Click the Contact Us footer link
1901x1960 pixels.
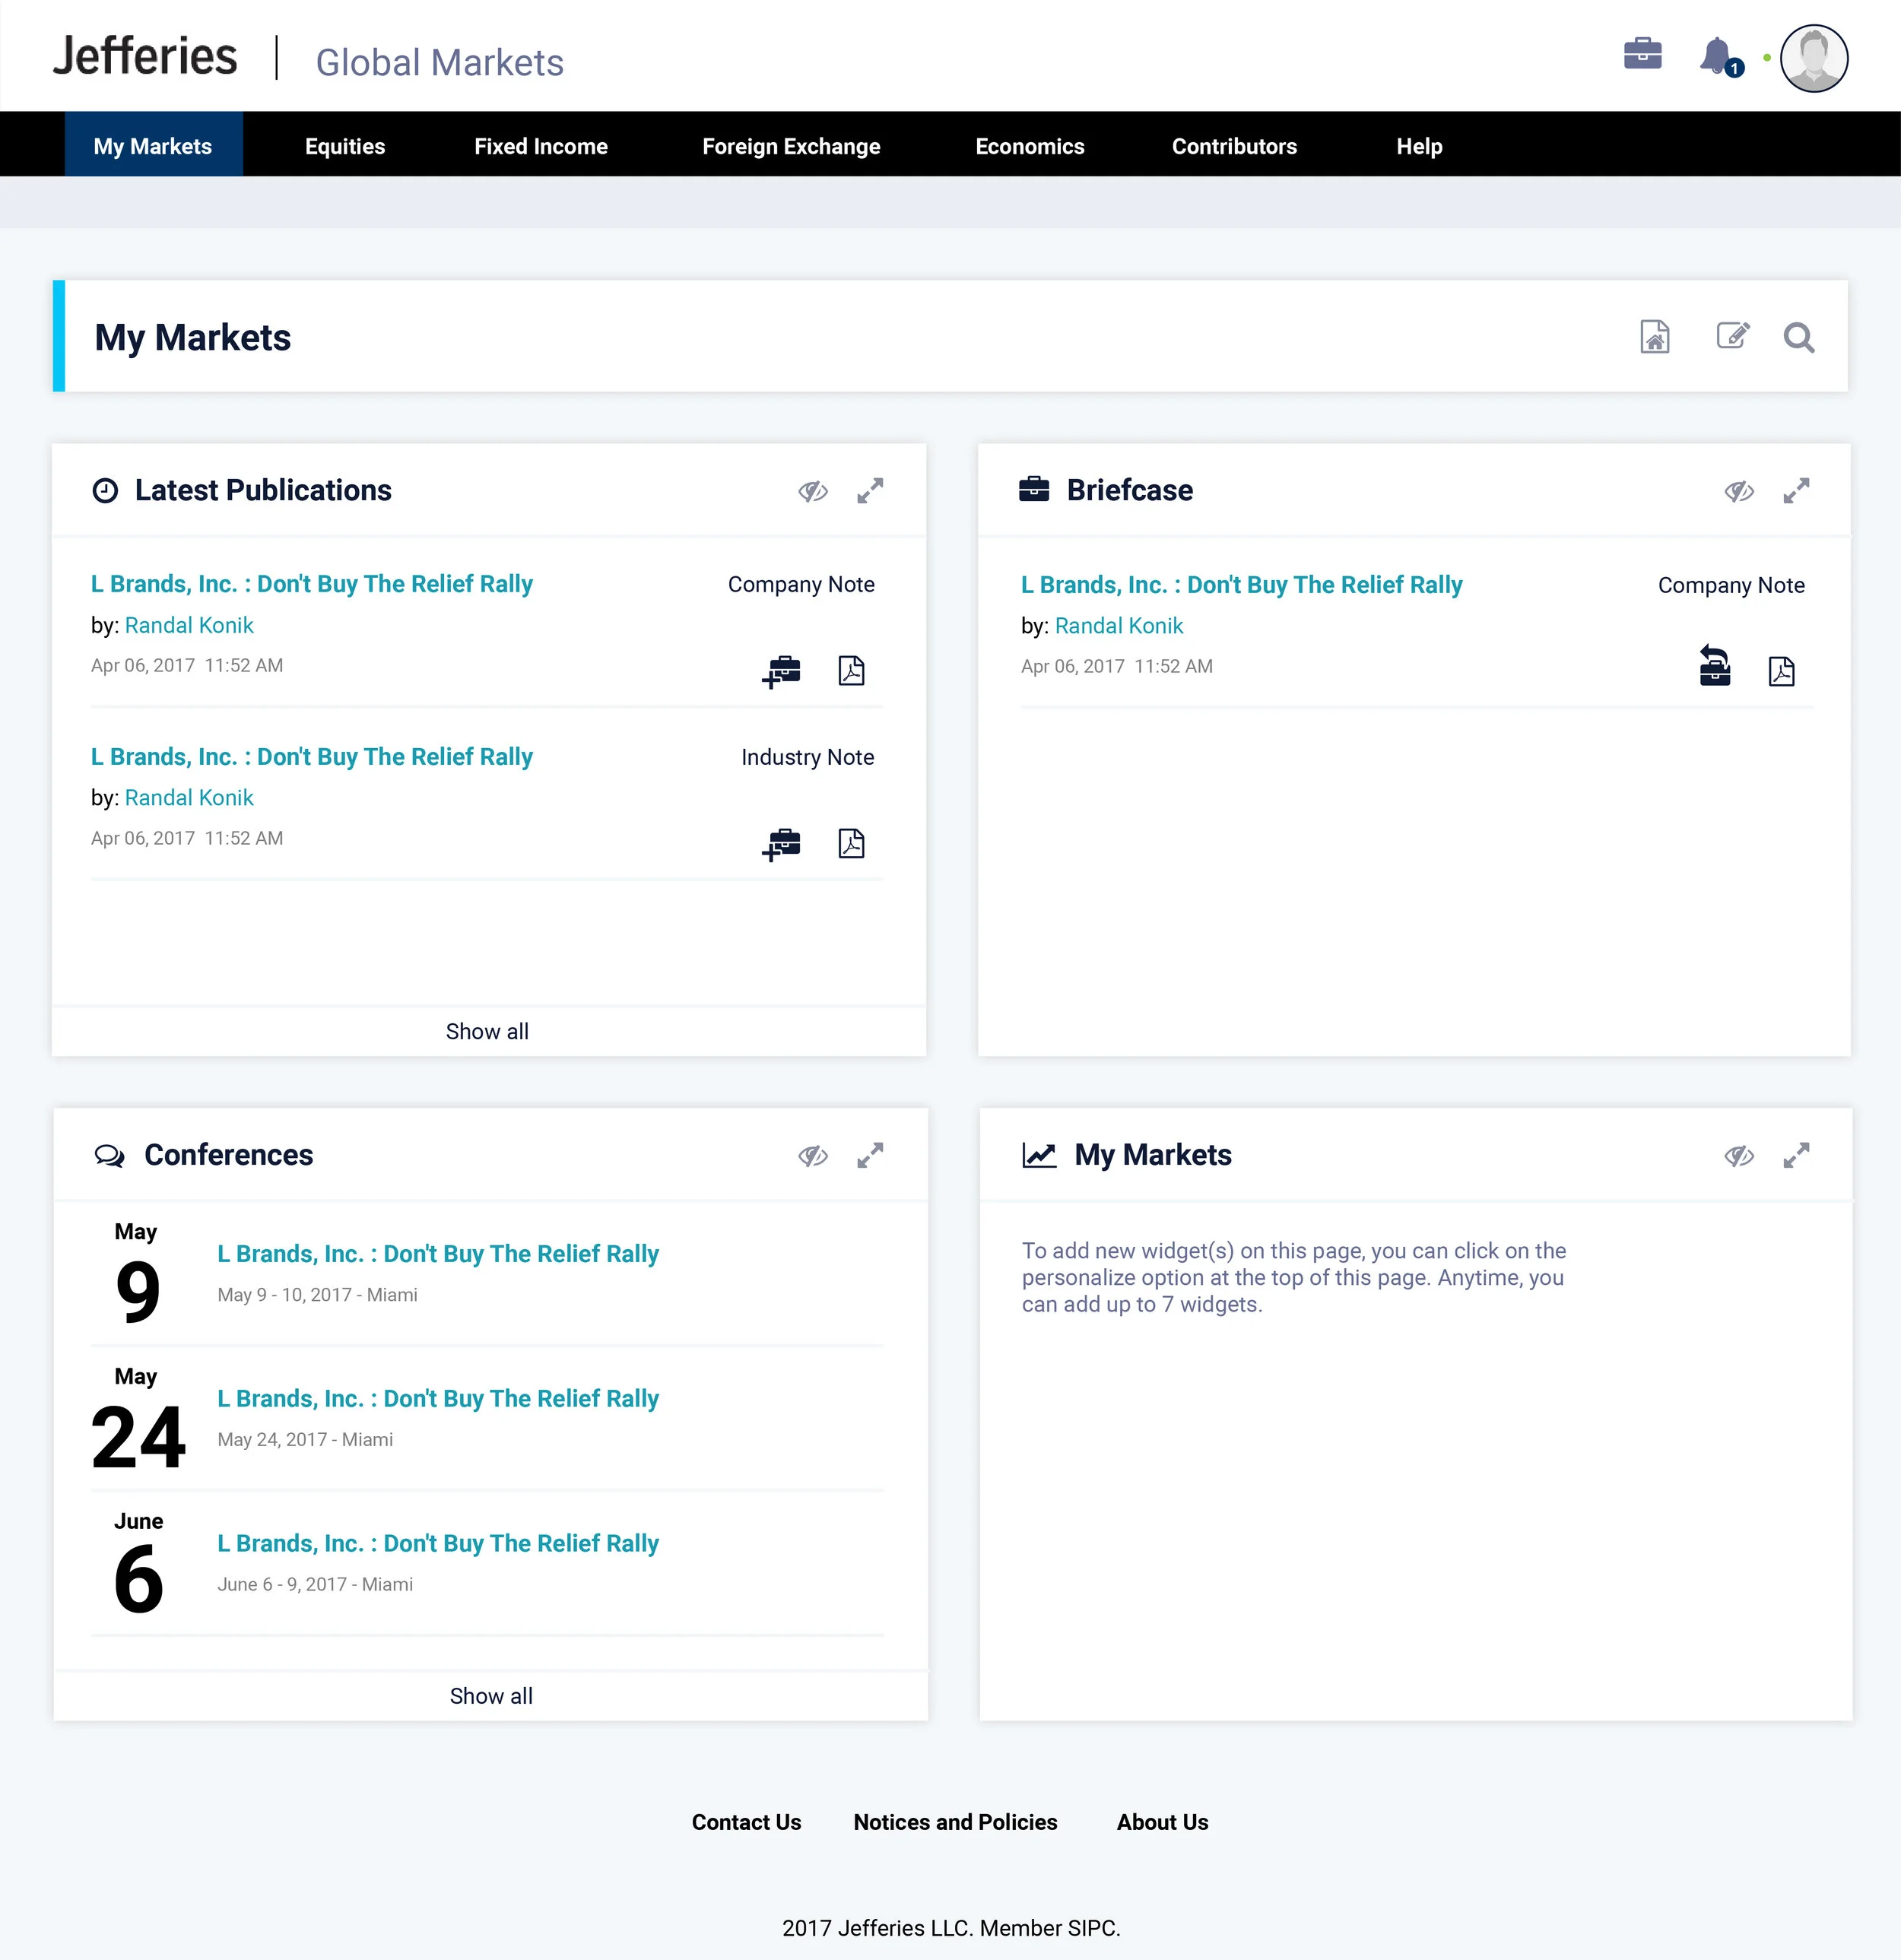pos(746,1822)
